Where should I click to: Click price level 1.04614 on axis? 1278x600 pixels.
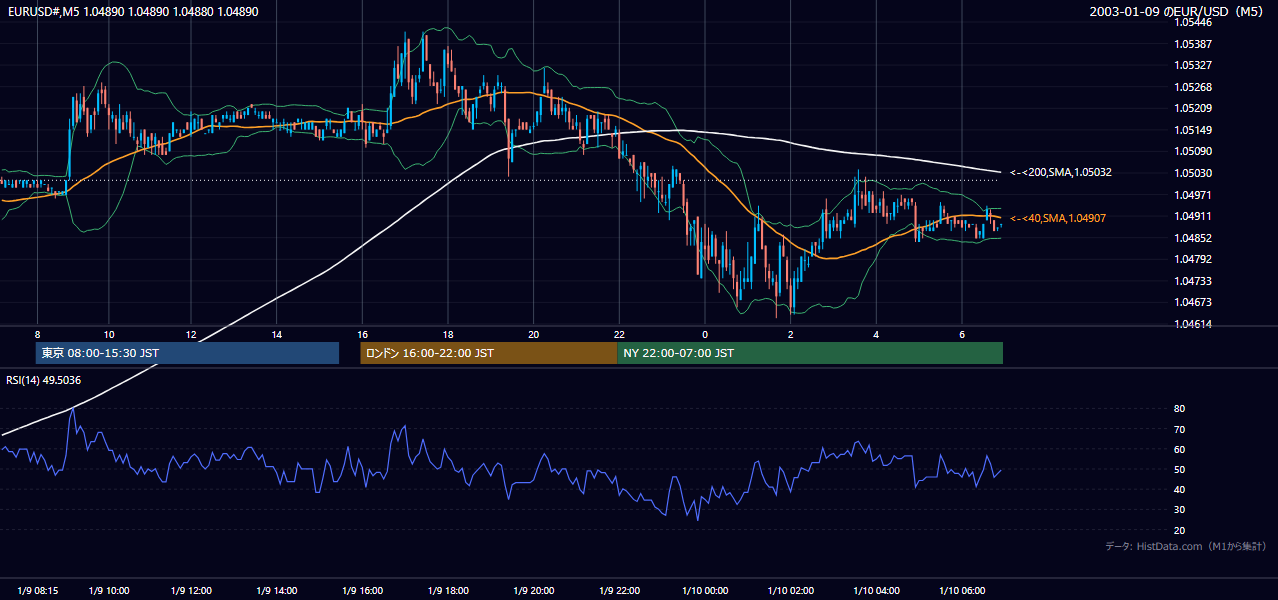point(1192,324)
